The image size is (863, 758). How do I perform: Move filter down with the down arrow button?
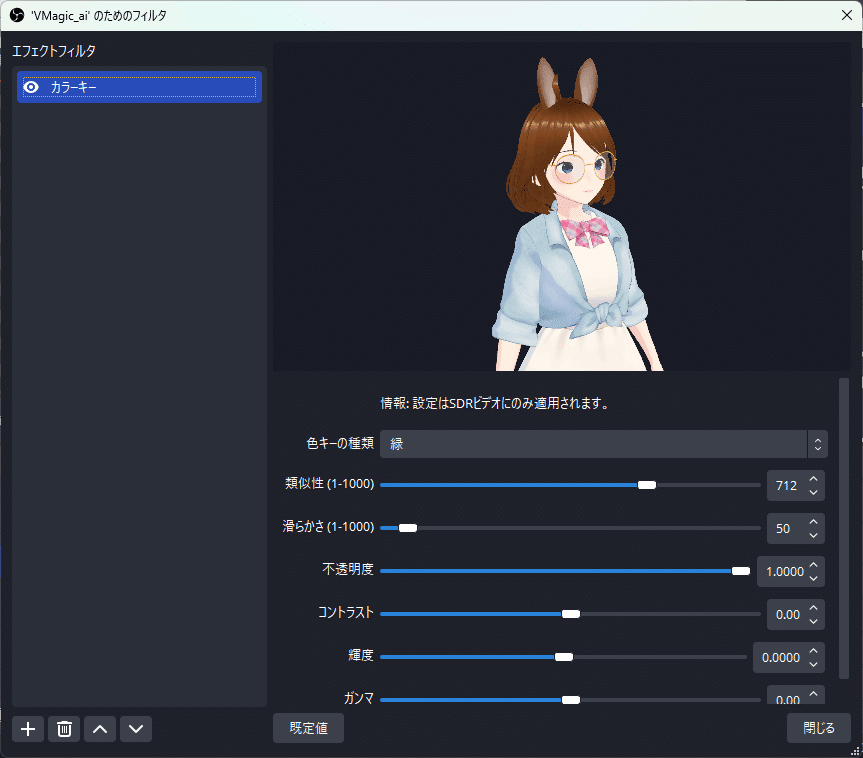point(136,729)
